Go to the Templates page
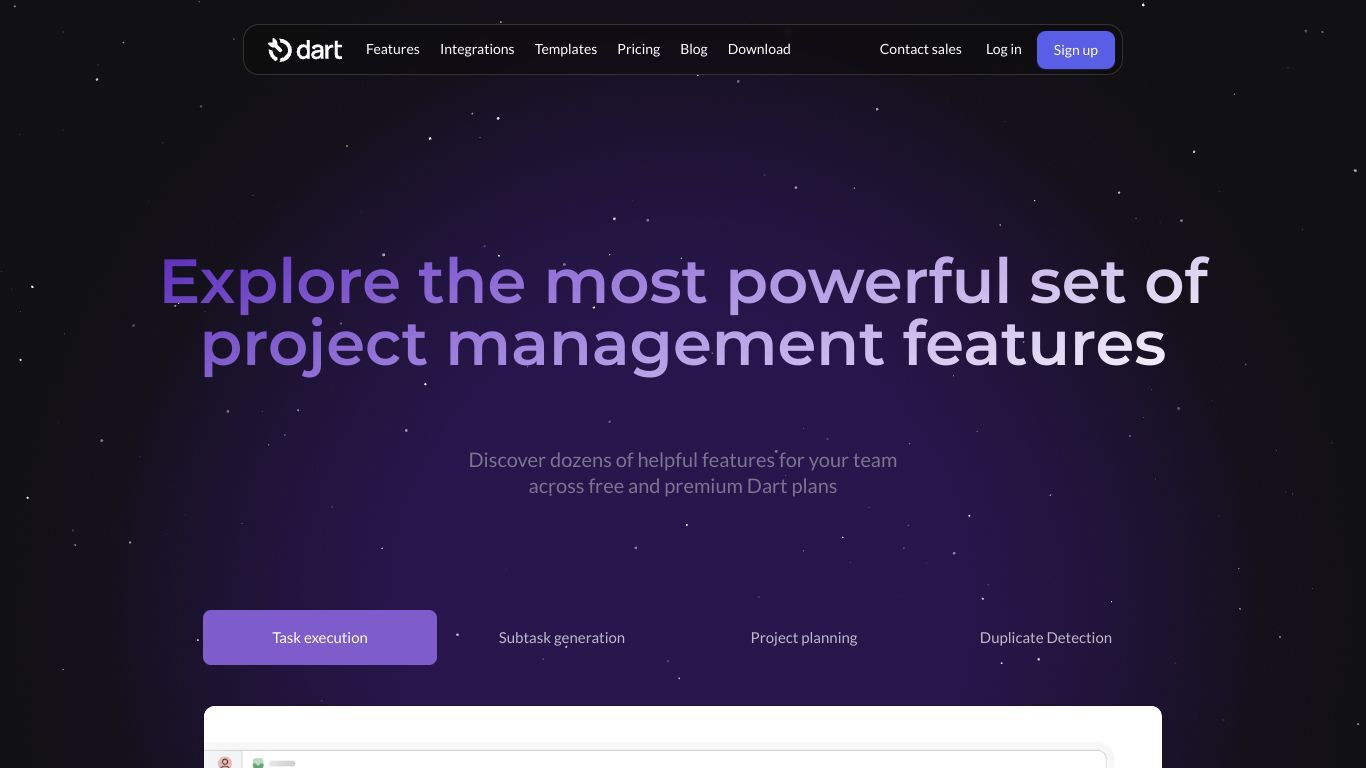The height and width of the screenshot is (768, 1366). click(x=565, y=49)
